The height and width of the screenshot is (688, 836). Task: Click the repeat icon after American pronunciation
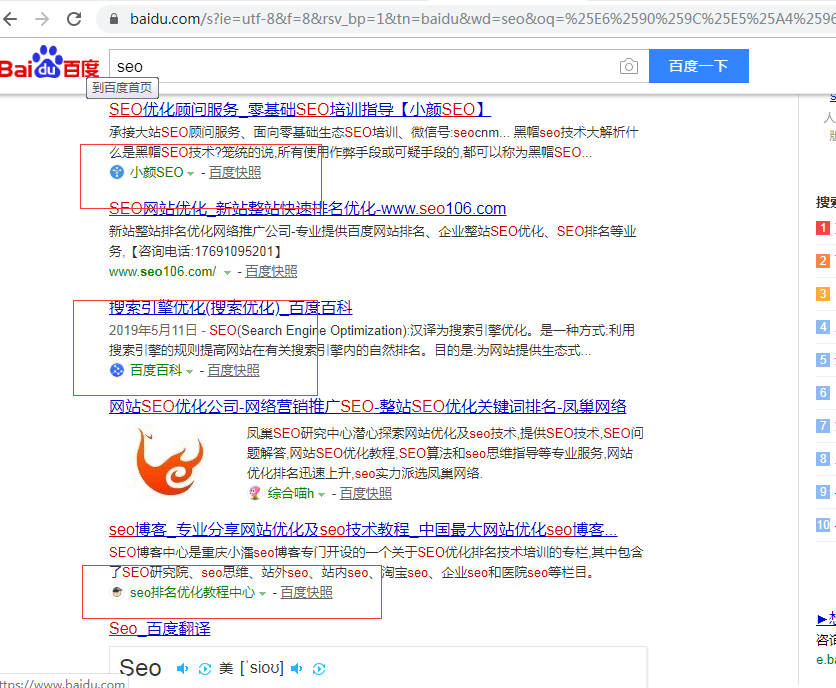point(319,669)
